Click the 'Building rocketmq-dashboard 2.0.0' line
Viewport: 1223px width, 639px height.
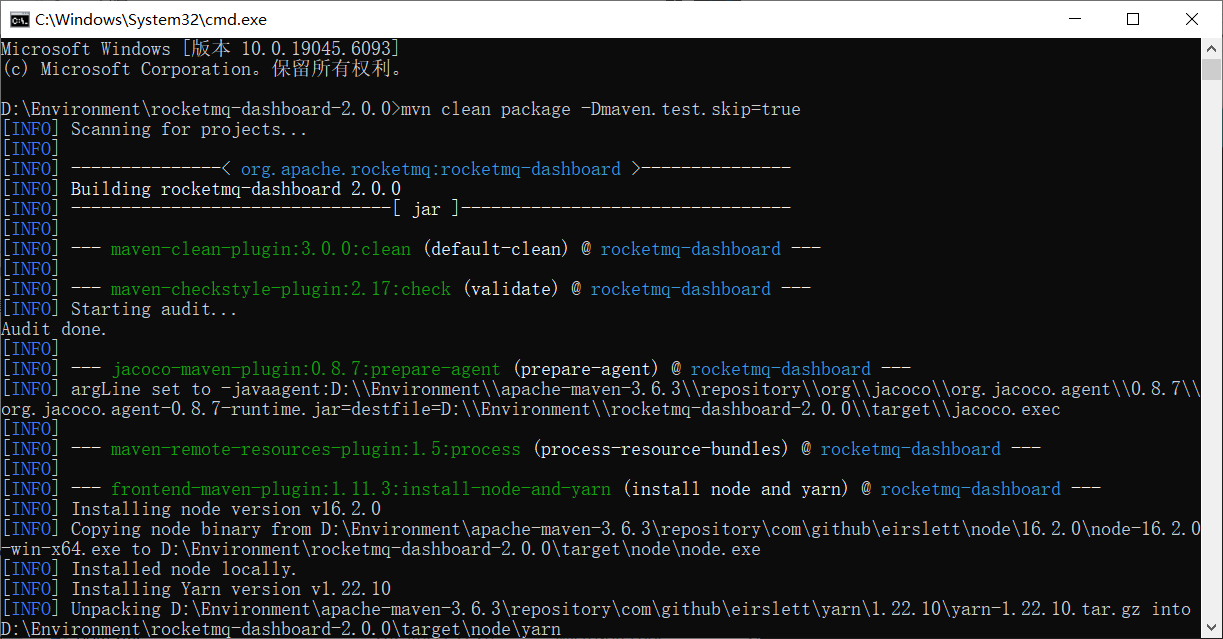pos(235,189)
